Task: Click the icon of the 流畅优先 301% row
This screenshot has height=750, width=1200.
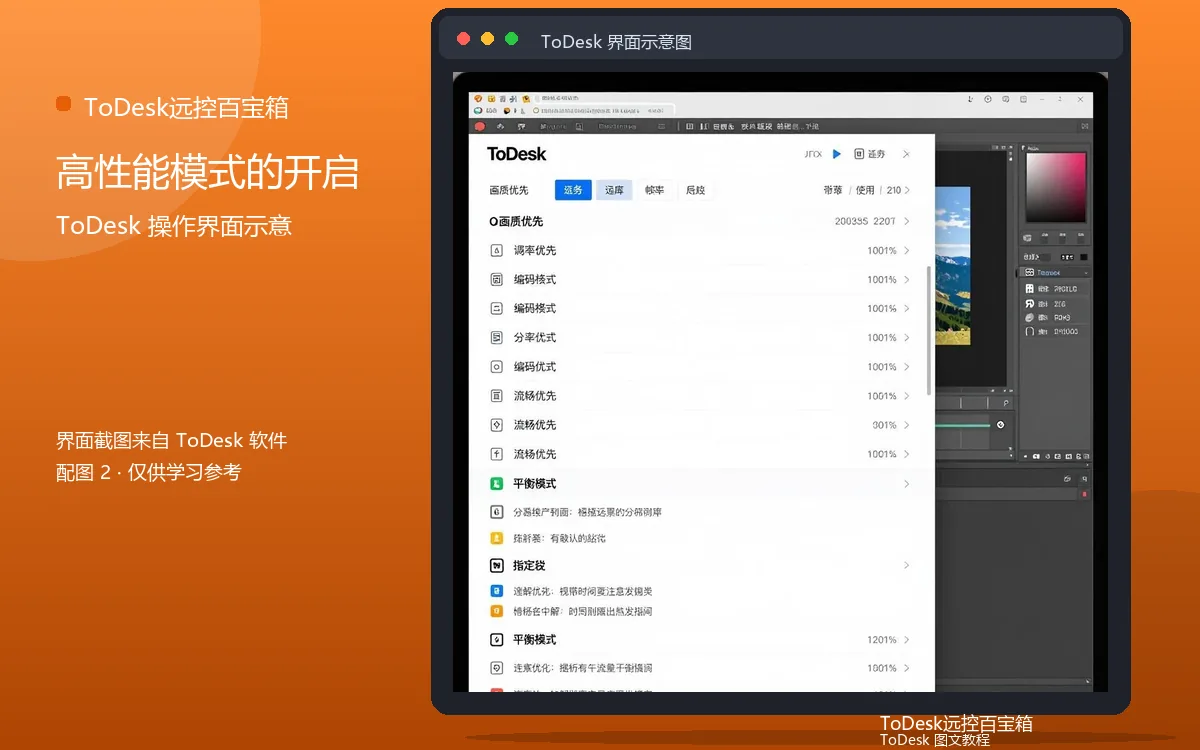Action: click(x=496, y=425)
